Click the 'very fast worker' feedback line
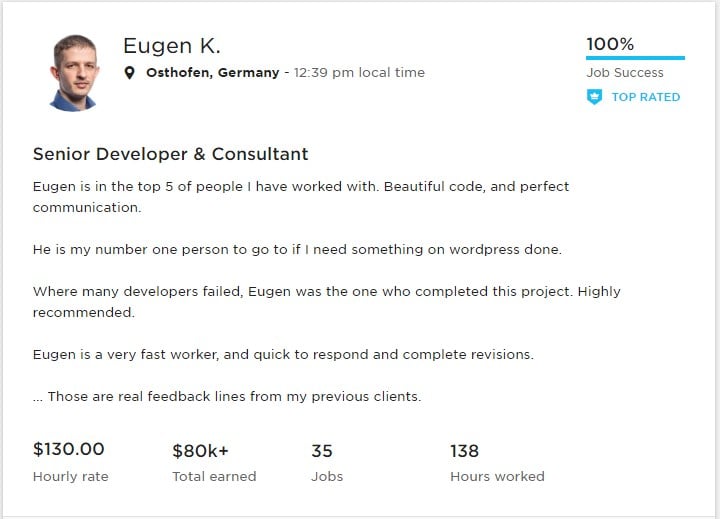 click(x=282, y=354)
